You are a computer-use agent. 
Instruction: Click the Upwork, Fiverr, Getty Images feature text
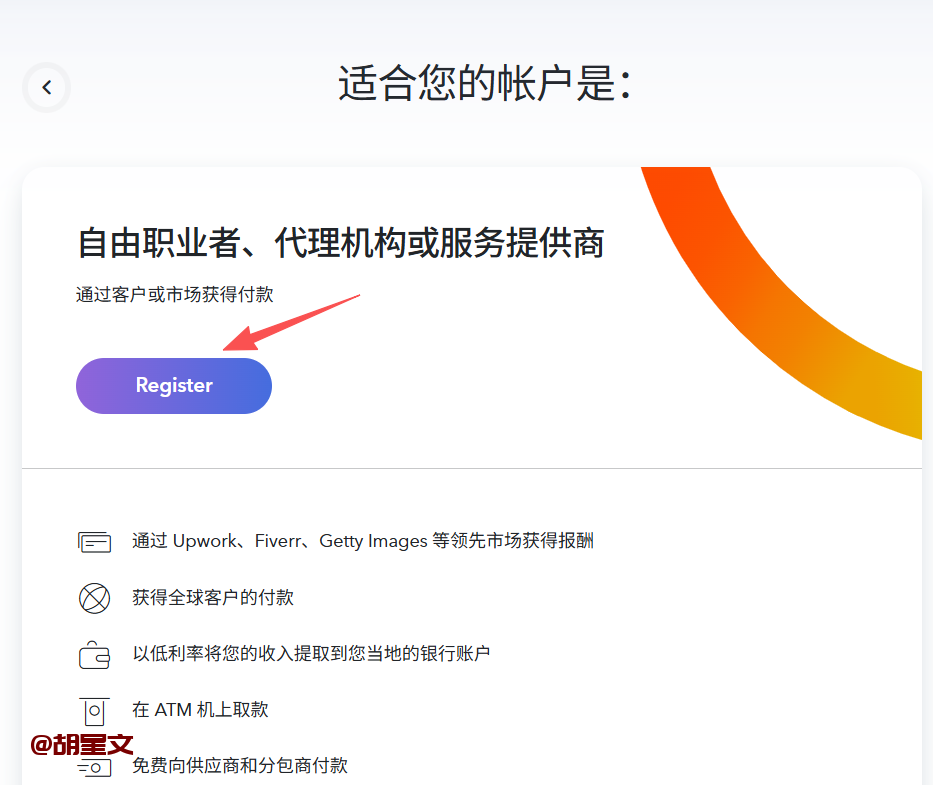(363, 541)
